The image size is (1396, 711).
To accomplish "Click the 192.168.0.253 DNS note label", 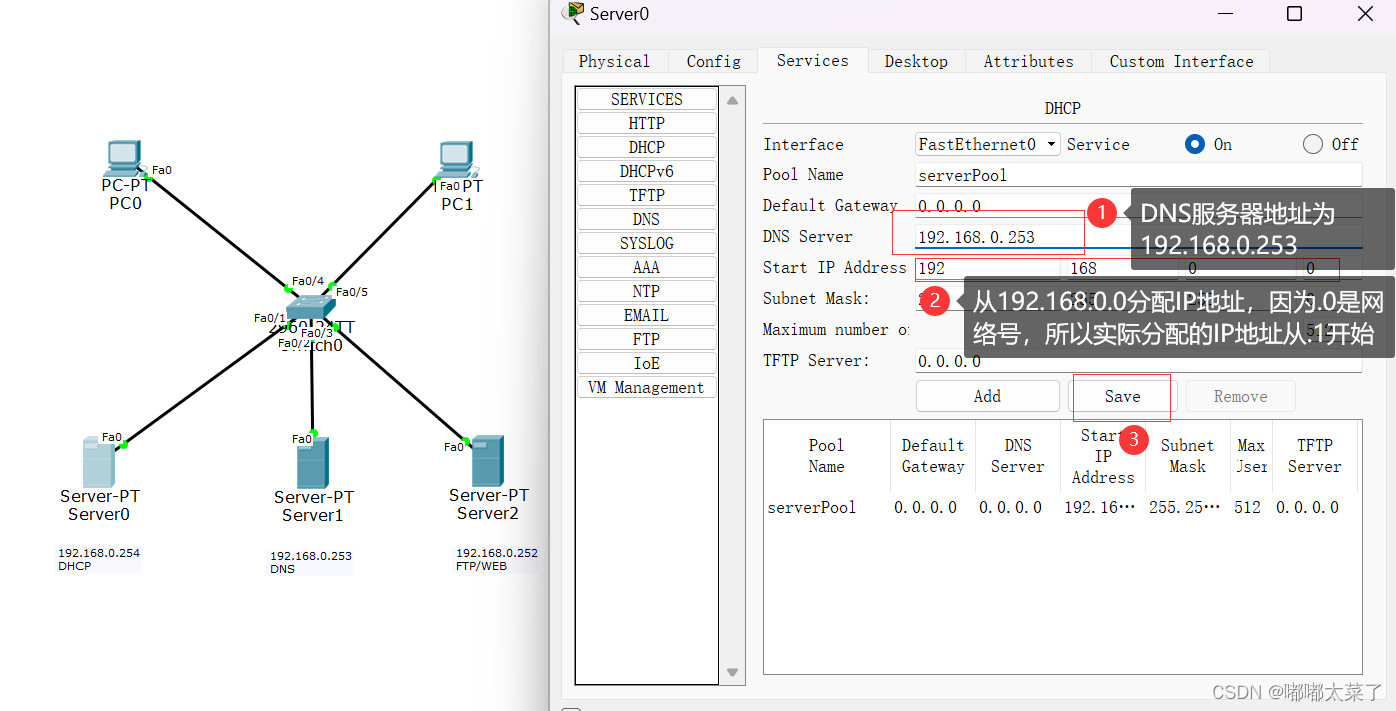I will point(310,562).
